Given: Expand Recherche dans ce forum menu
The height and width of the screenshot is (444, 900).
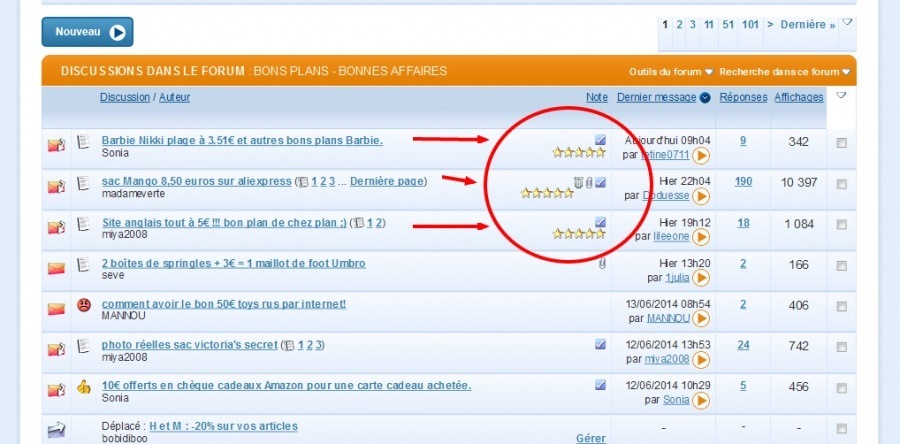Looking at the screenshot, I should click(x=783, y=72).
